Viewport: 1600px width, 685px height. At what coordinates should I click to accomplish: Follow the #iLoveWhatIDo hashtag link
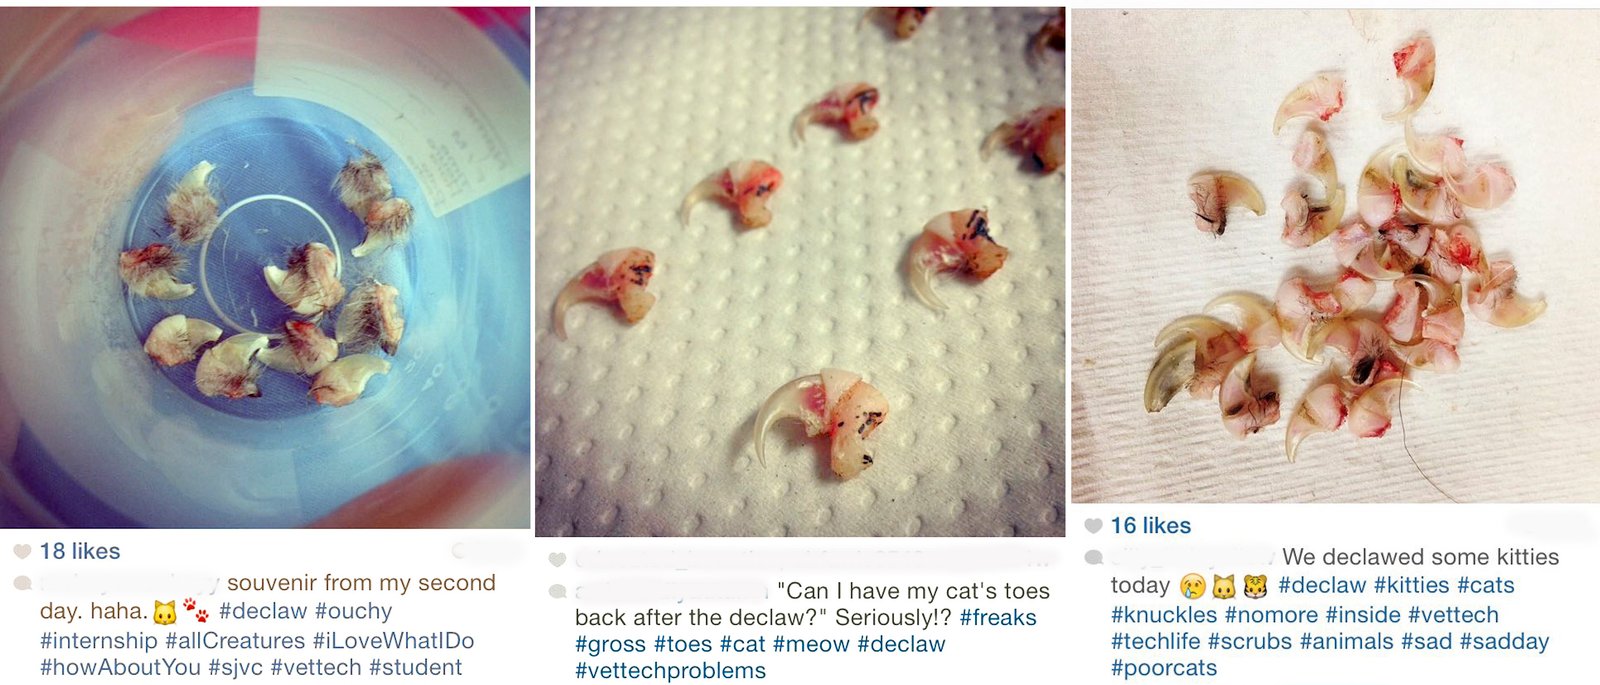coord(393,640)
